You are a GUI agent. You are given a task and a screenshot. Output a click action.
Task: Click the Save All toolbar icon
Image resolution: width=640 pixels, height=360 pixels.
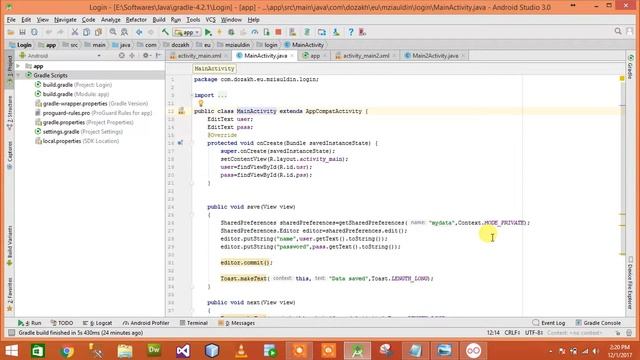[x=22, y=32]
